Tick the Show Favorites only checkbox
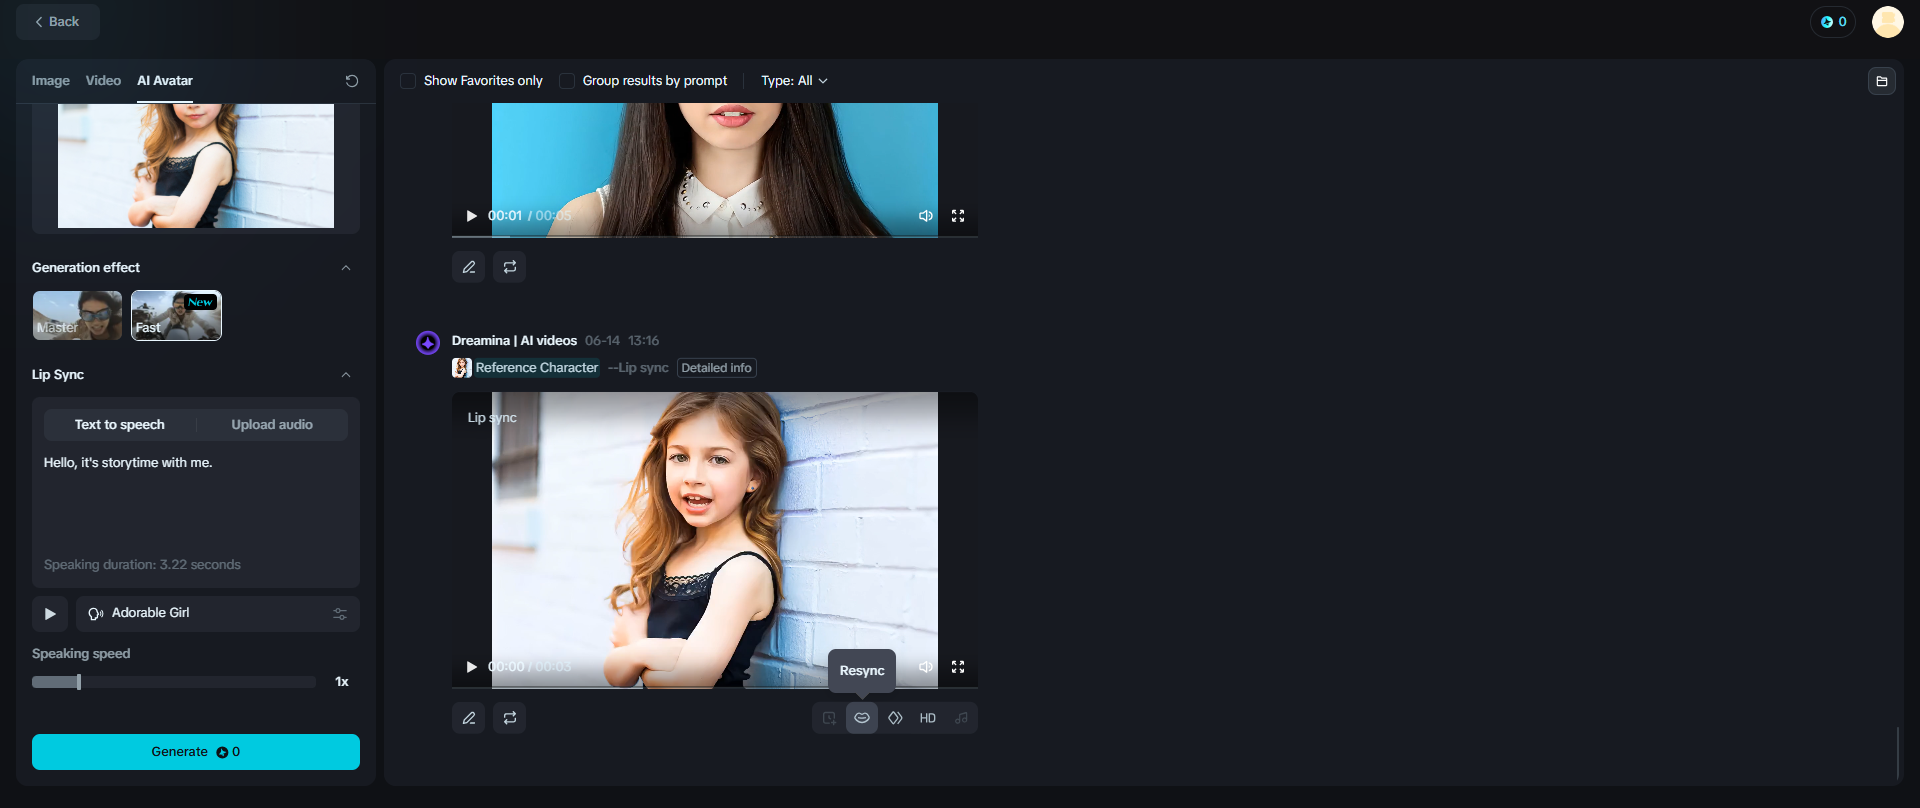1920x808 pixels. tap(408, 81)
